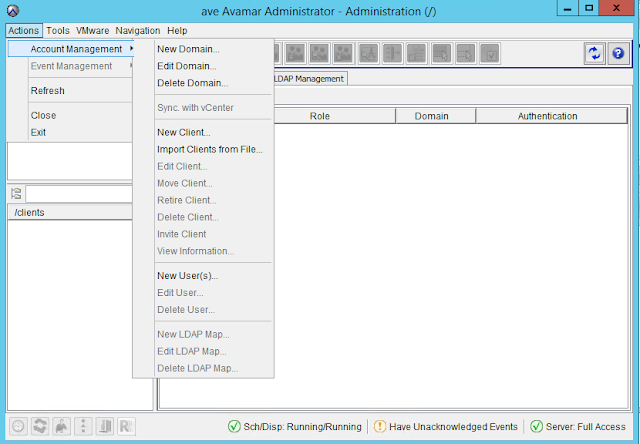
Task: Open the Navigation menu
Action: pos(138,31)
